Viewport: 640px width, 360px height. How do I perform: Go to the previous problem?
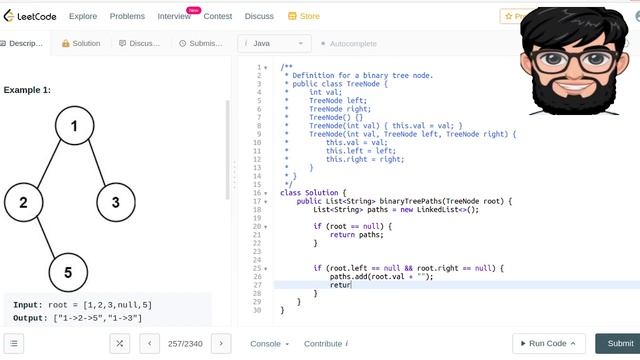pos(149,344)
